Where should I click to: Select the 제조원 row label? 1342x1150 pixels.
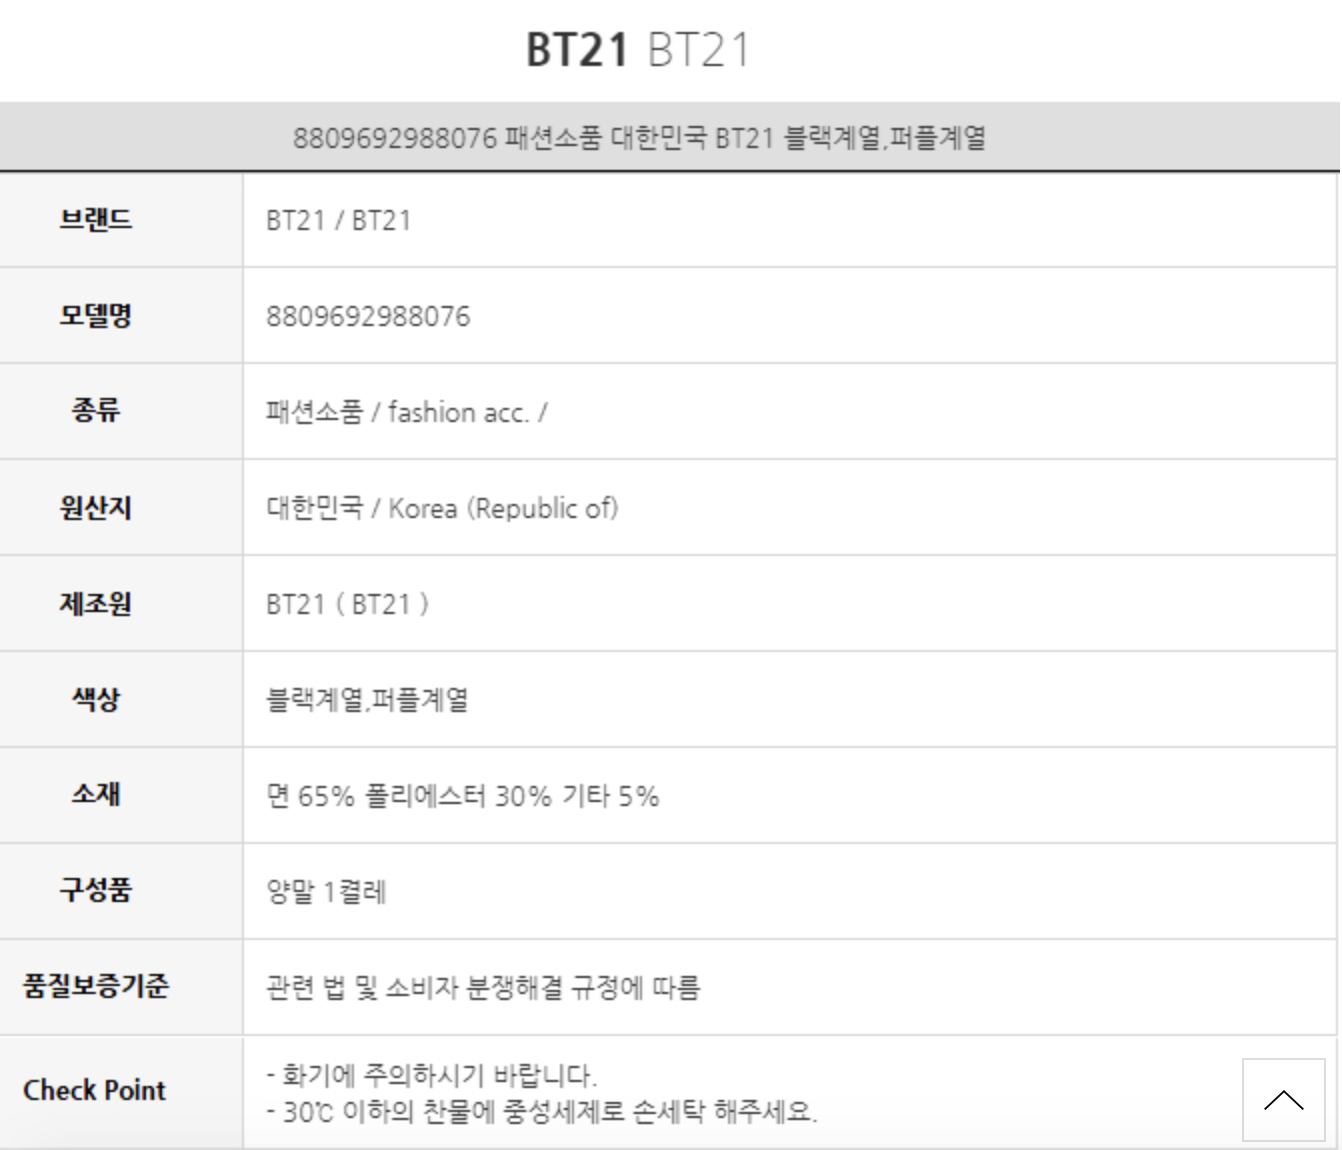[x=96, y=603]
